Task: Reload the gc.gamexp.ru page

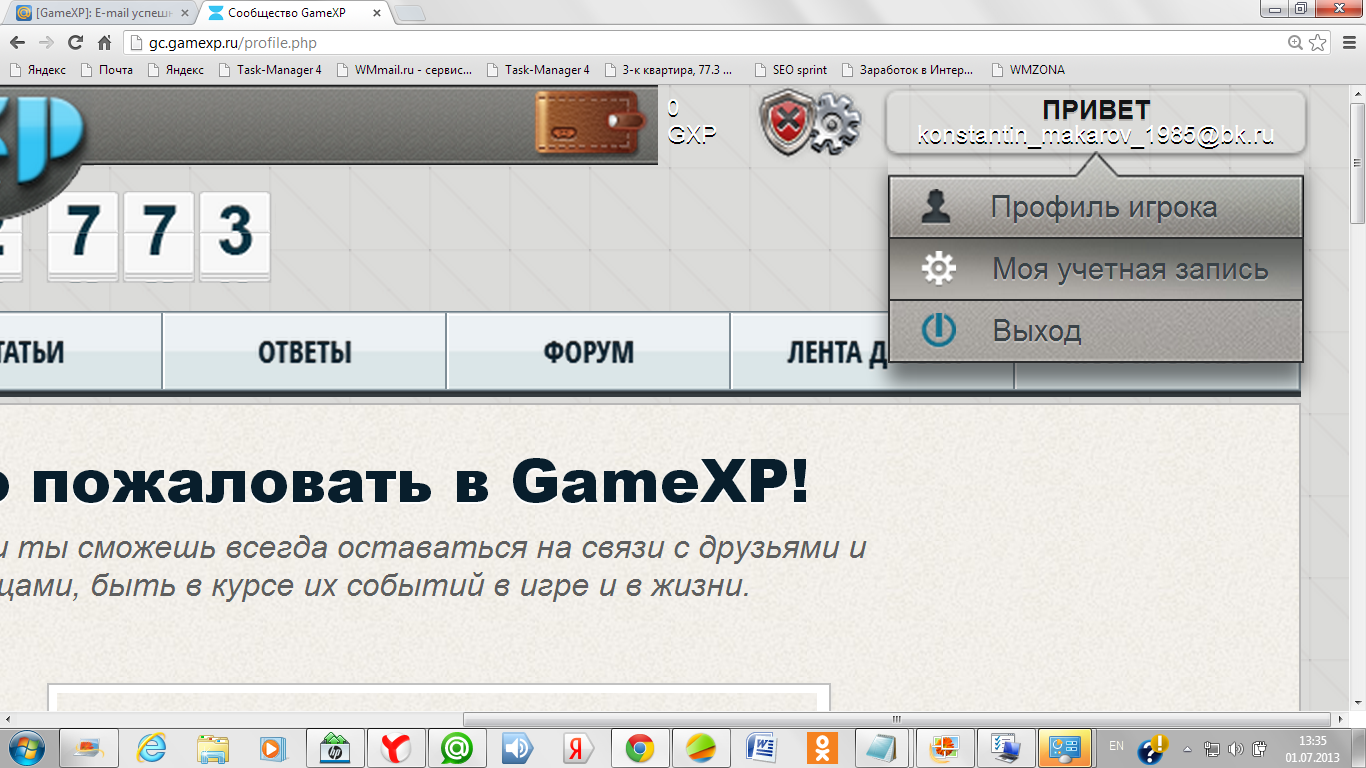Action: (x=75, y=43)
